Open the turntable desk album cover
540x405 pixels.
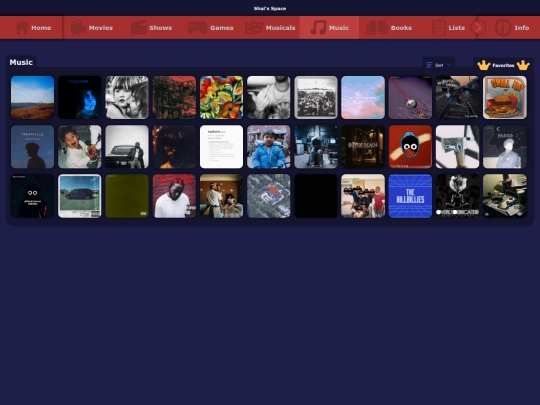click(505, 196)
